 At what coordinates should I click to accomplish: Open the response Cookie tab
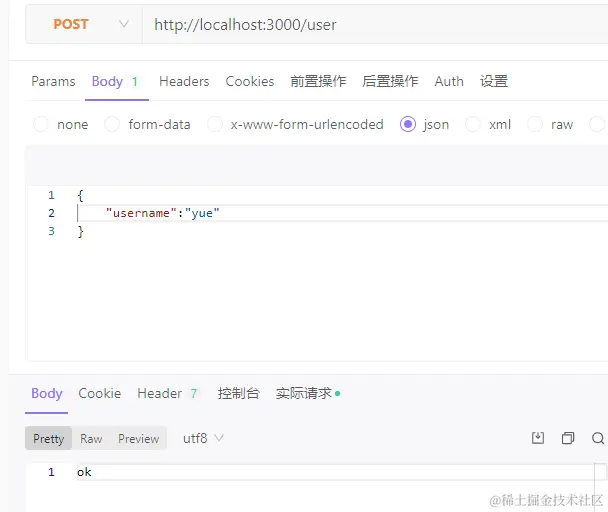[x=100, y=393]
